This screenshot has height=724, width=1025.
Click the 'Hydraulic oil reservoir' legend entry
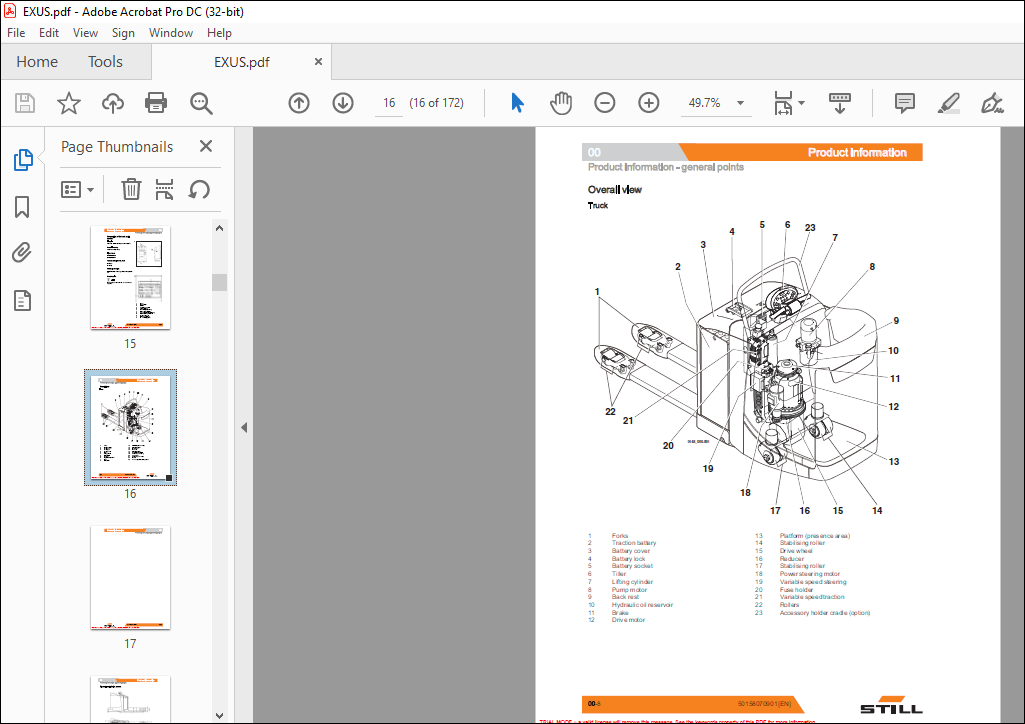pos(642,605)
